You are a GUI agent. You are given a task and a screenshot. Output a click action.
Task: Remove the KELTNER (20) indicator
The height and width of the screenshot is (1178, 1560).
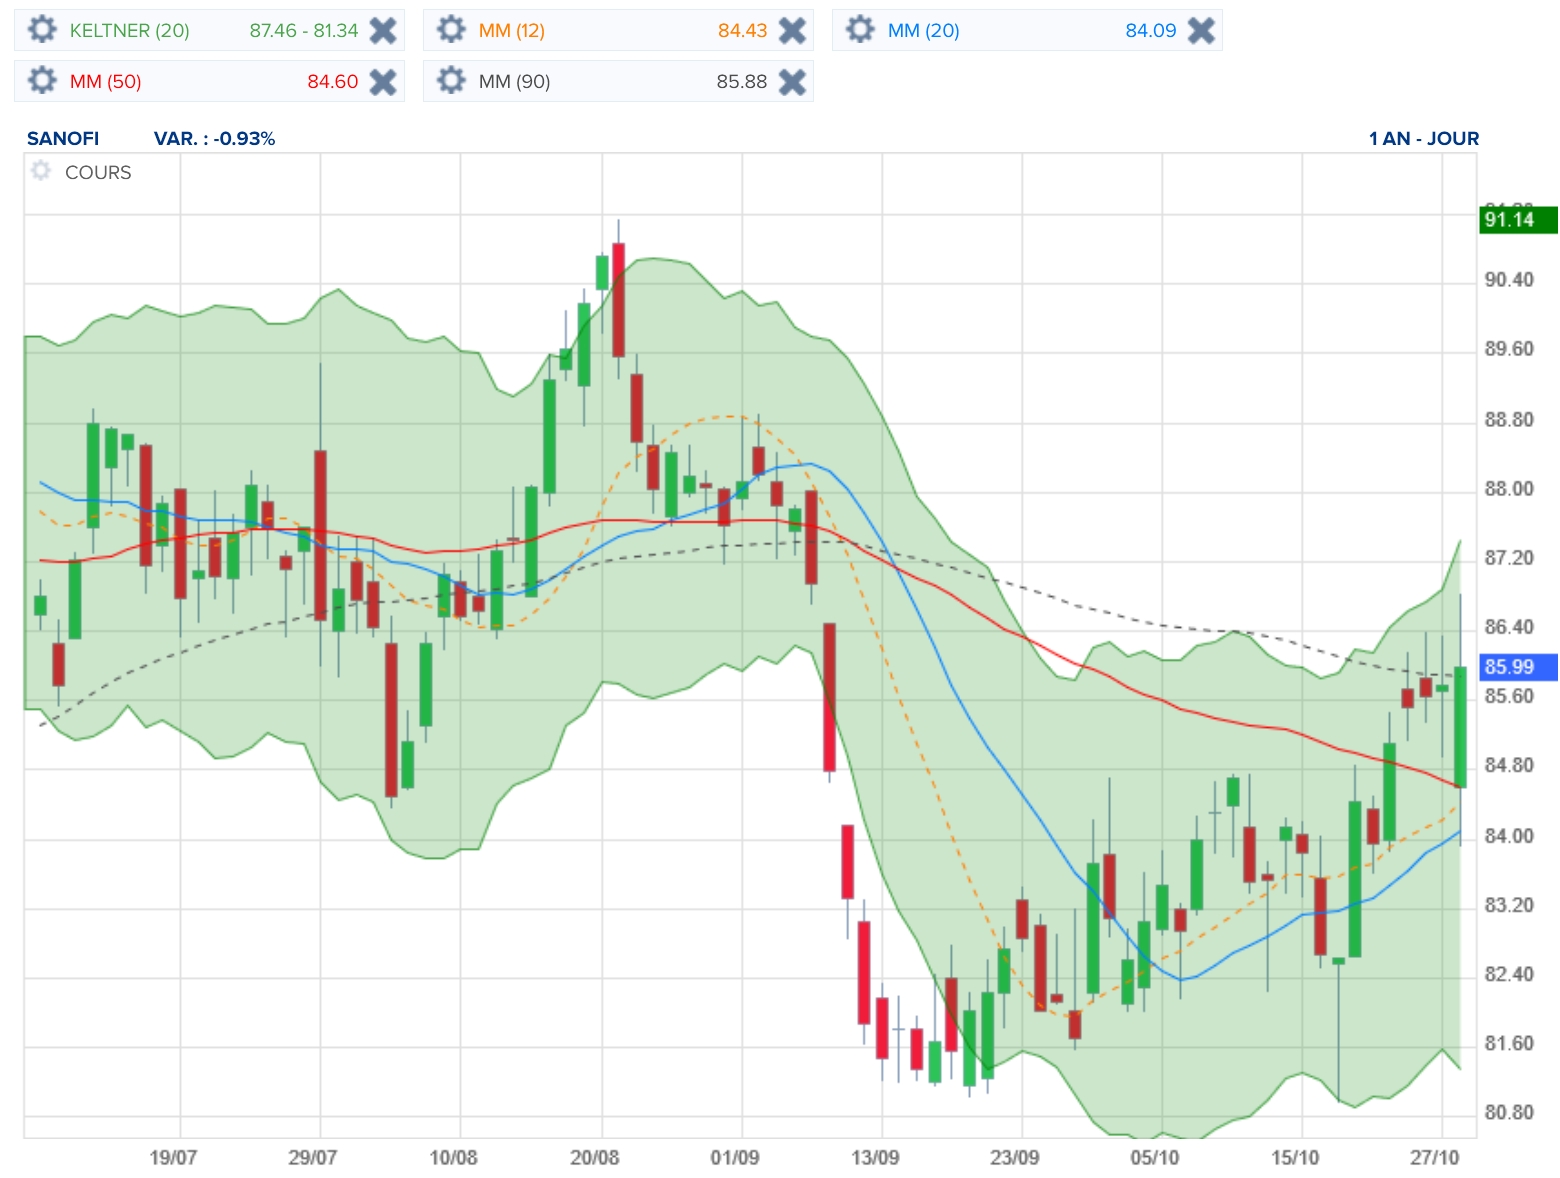point(383,31)
